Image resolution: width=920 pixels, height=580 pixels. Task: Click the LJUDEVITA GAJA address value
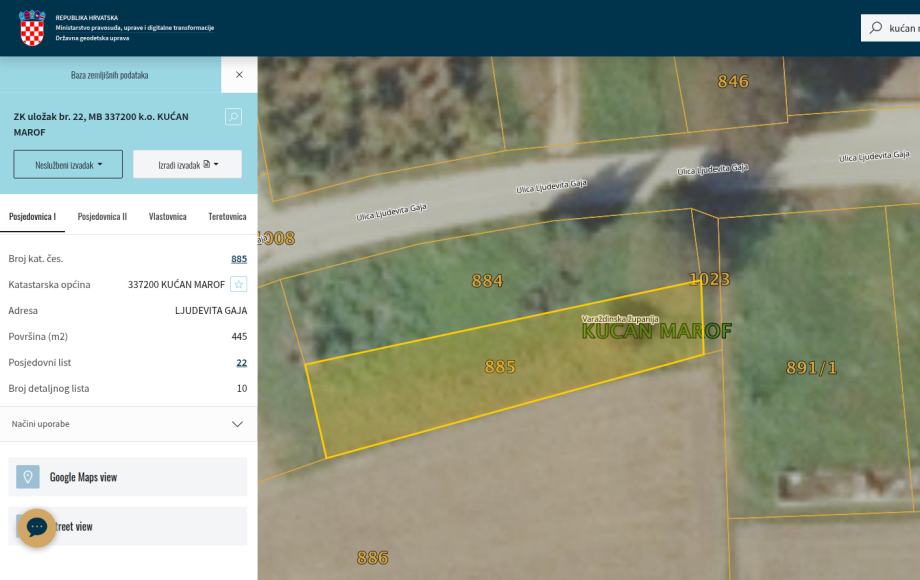coord(211,310)
